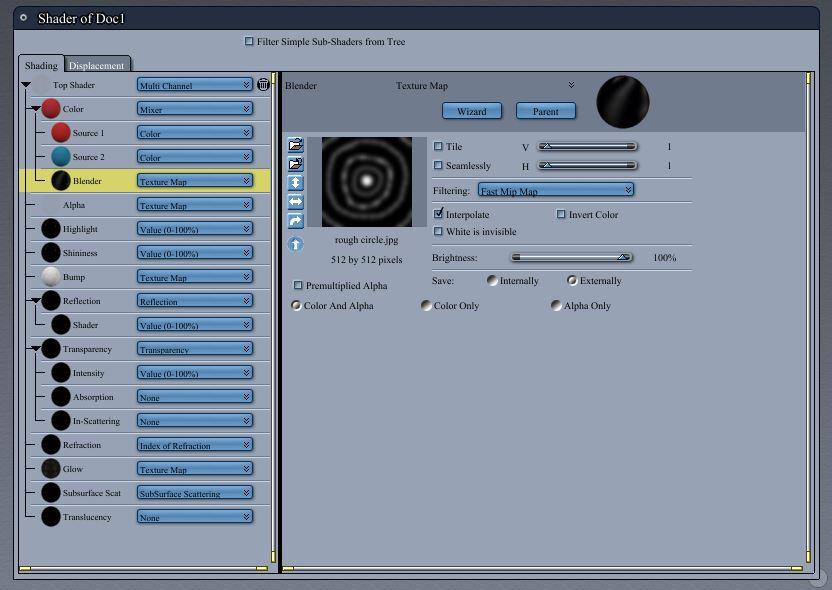Click the trash icon beside Top Shader
Screen dimensions: 832x590
pos(263,84)
